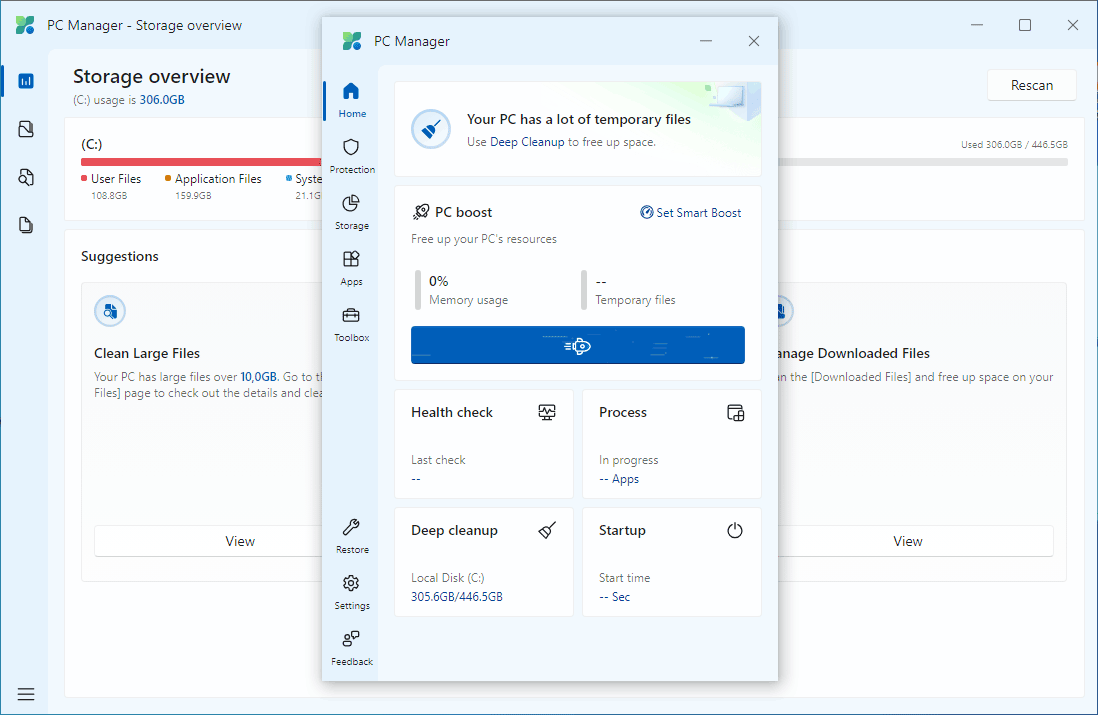Open the Startup card
This screenshot has height=715, width=1098.
[672, 562]
